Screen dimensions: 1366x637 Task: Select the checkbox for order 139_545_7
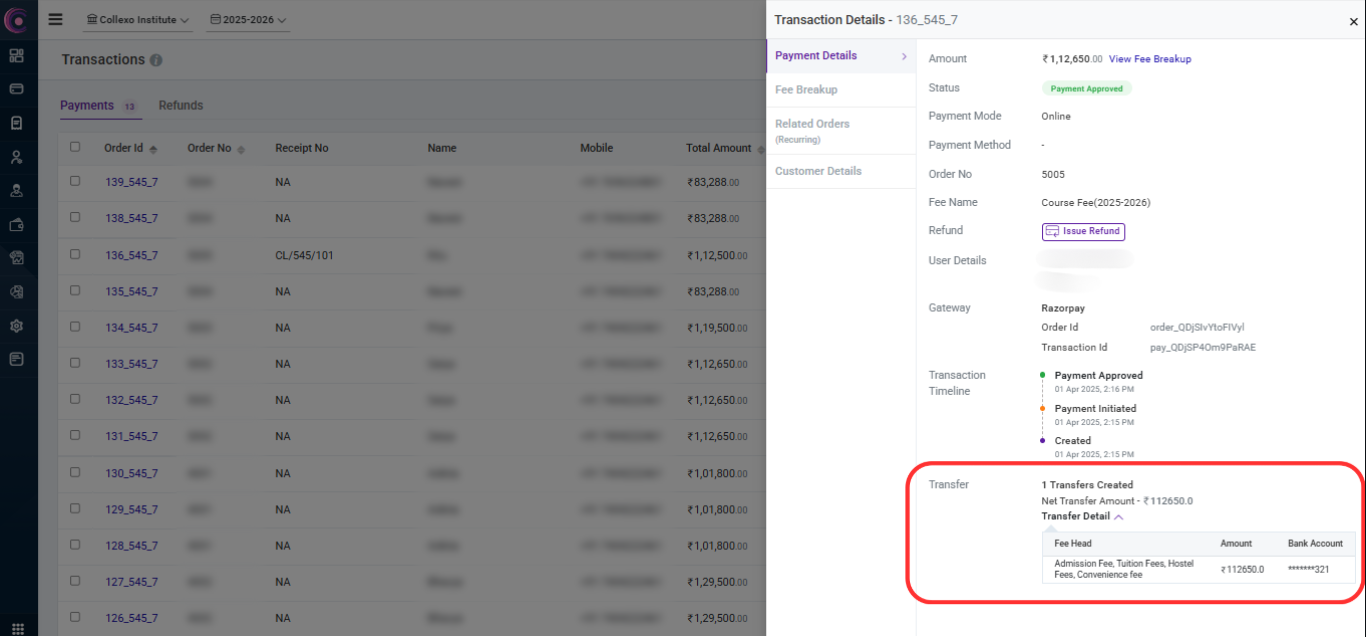point(75,182)
